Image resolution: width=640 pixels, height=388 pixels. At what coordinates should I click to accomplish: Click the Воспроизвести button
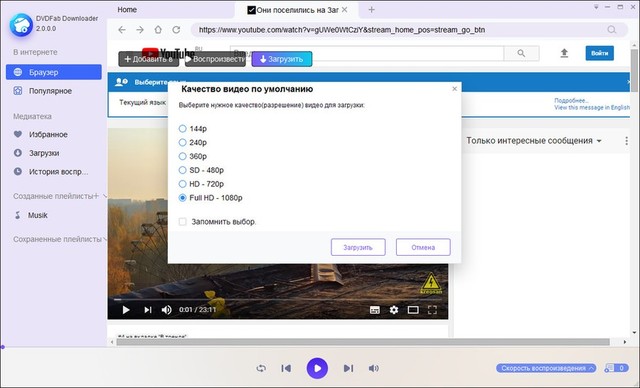click(x=215, y=59)
